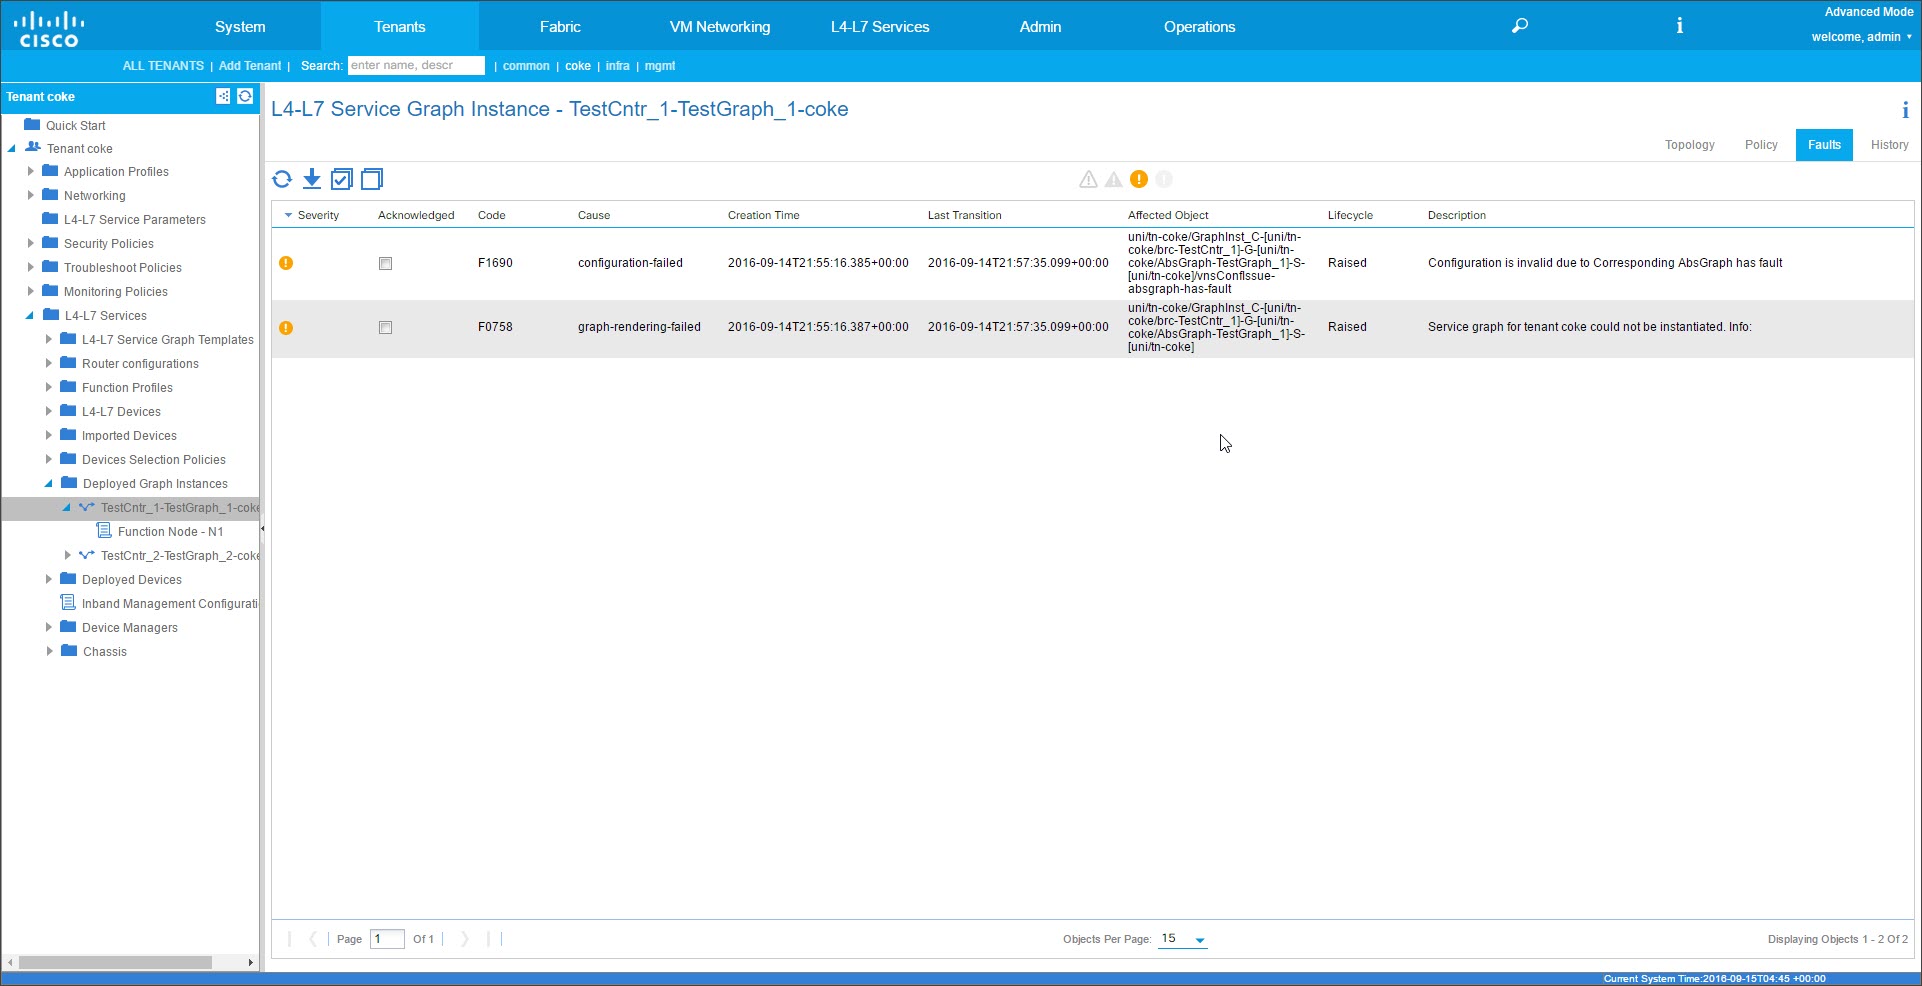The width and height of the screenshot is (1922, 986).
Task: Open the common tenant link
Action: pyautogui.click(x=526, y=66)
